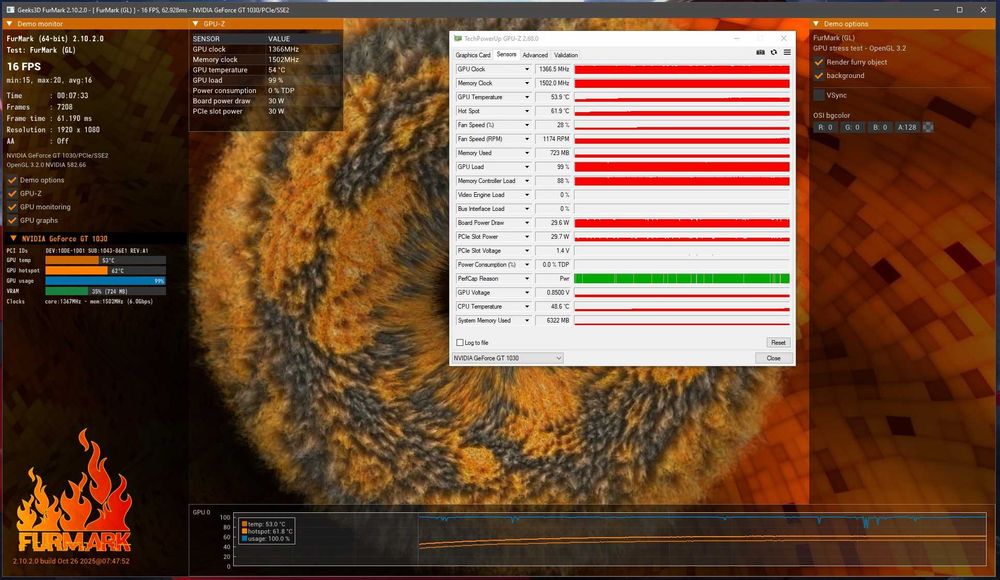Click the GPU-Z screenshot camera icon
Image resolution: width=1000 pixels, height=580 pixels.
tap(760, 52)
